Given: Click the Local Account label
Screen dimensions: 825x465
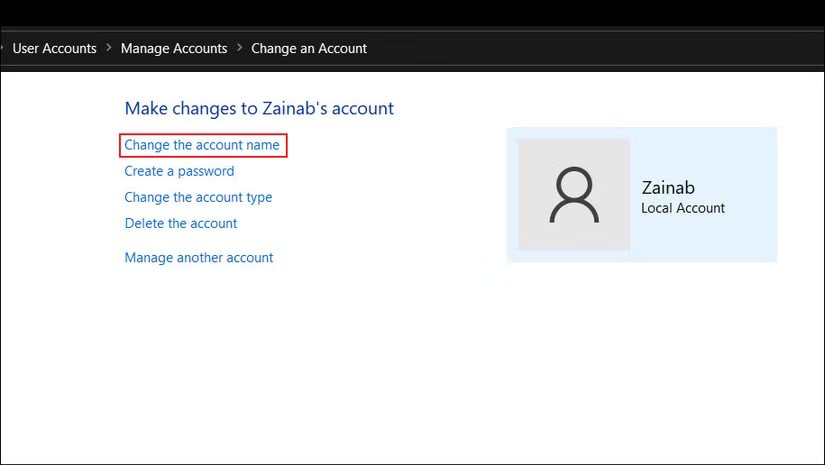Looking at the screenshot, I should (683, 208).
